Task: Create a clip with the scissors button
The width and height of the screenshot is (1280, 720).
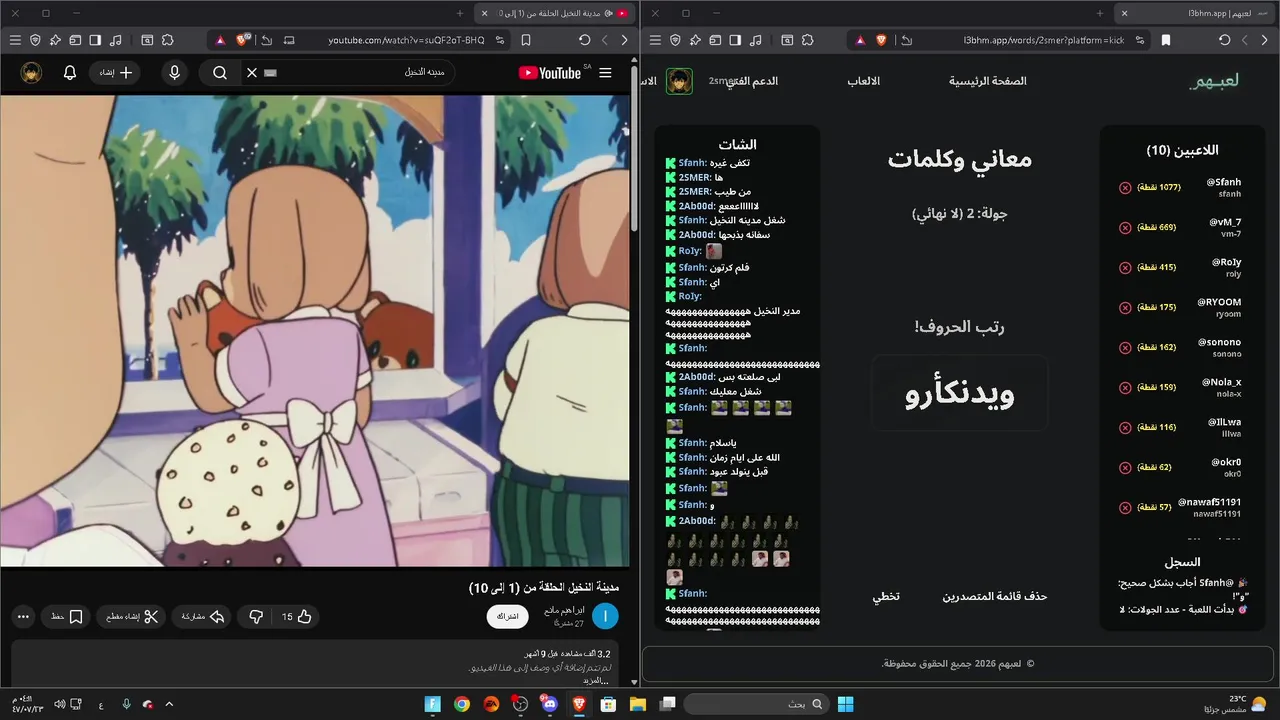Action: point(133,617)
